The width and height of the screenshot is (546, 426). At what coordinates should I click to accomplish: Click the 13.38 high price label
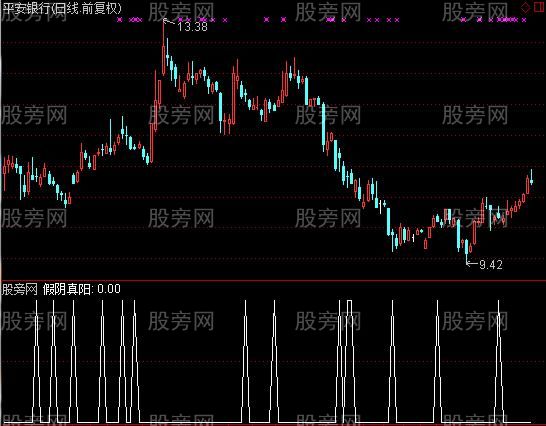point(192,26)
